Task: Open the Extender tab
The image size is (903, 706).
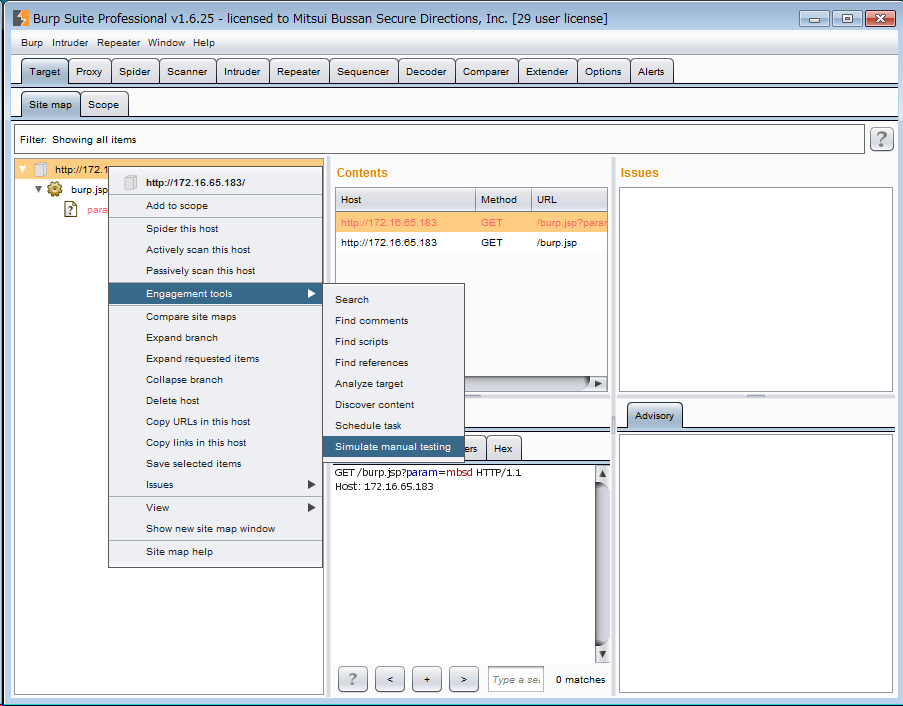Action: pos(547,71)
